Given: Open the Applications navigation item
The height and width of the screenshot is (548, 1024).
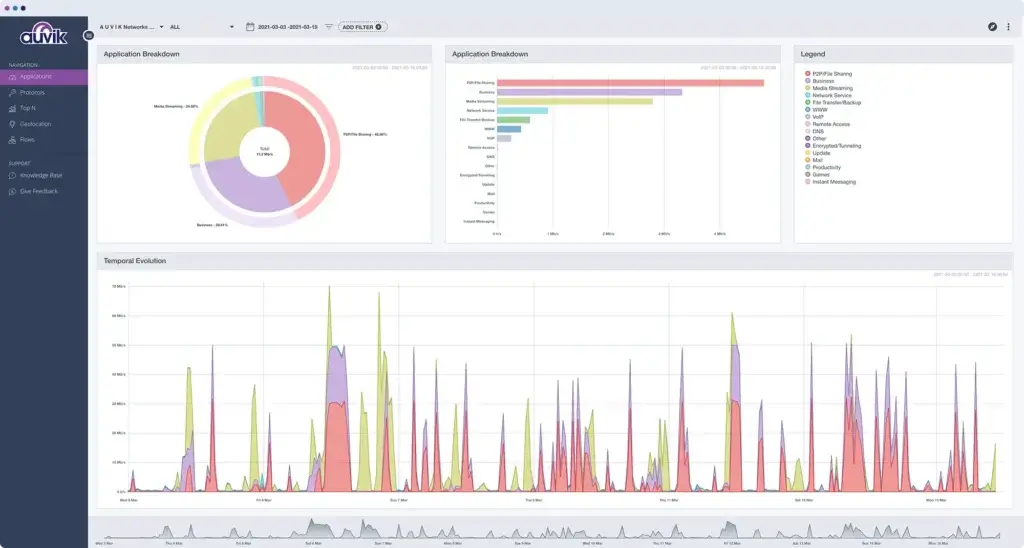Looking at the screenshot, I should point(44,77).
